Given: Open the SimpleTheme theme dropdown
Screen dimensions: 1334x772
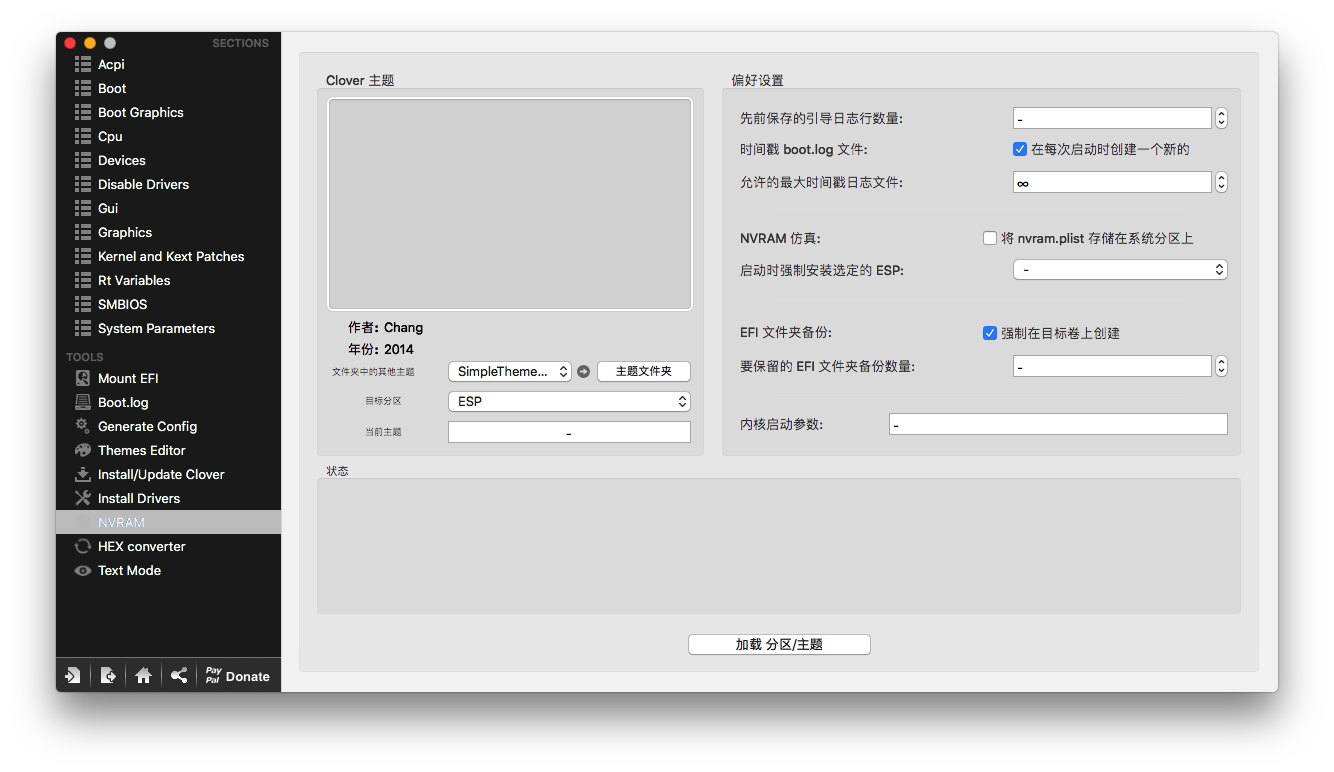Looking at the screenshot, I should (510, 371).
